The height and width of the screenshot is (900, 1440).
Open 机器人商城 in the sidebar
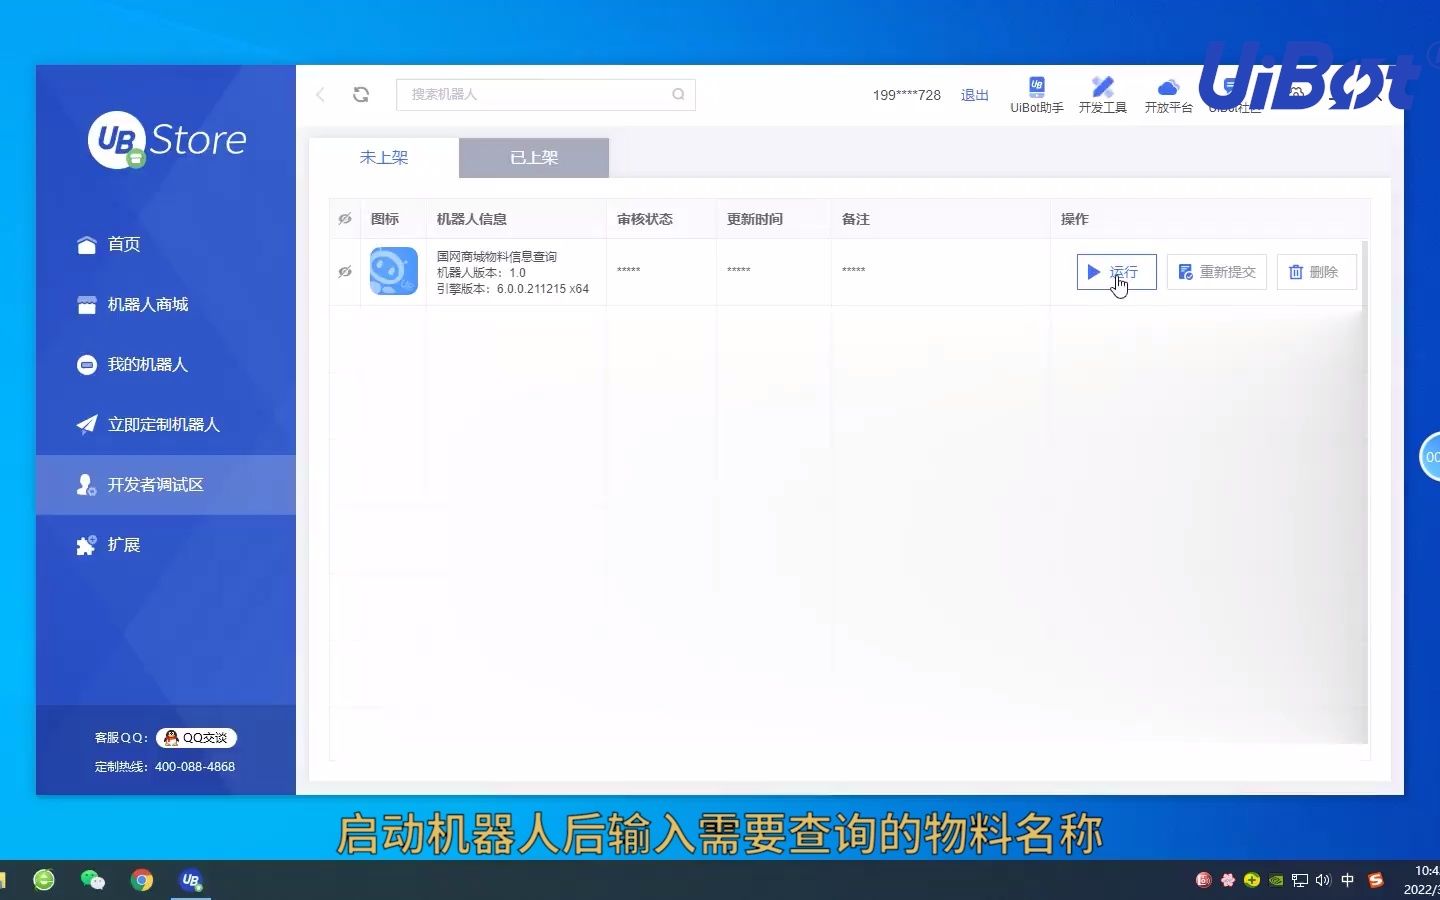pyautogui.click(x=166, y=304)
